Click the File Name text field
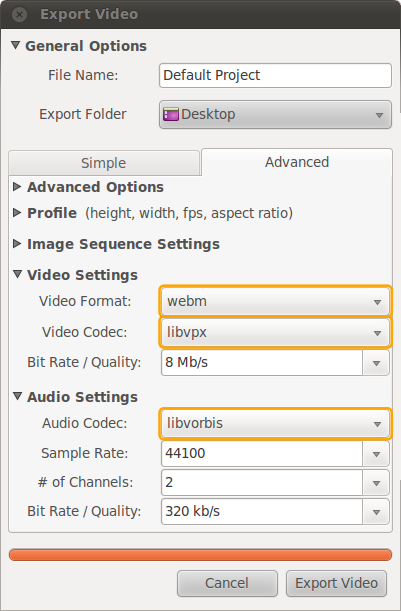 [x=275, y=76]
